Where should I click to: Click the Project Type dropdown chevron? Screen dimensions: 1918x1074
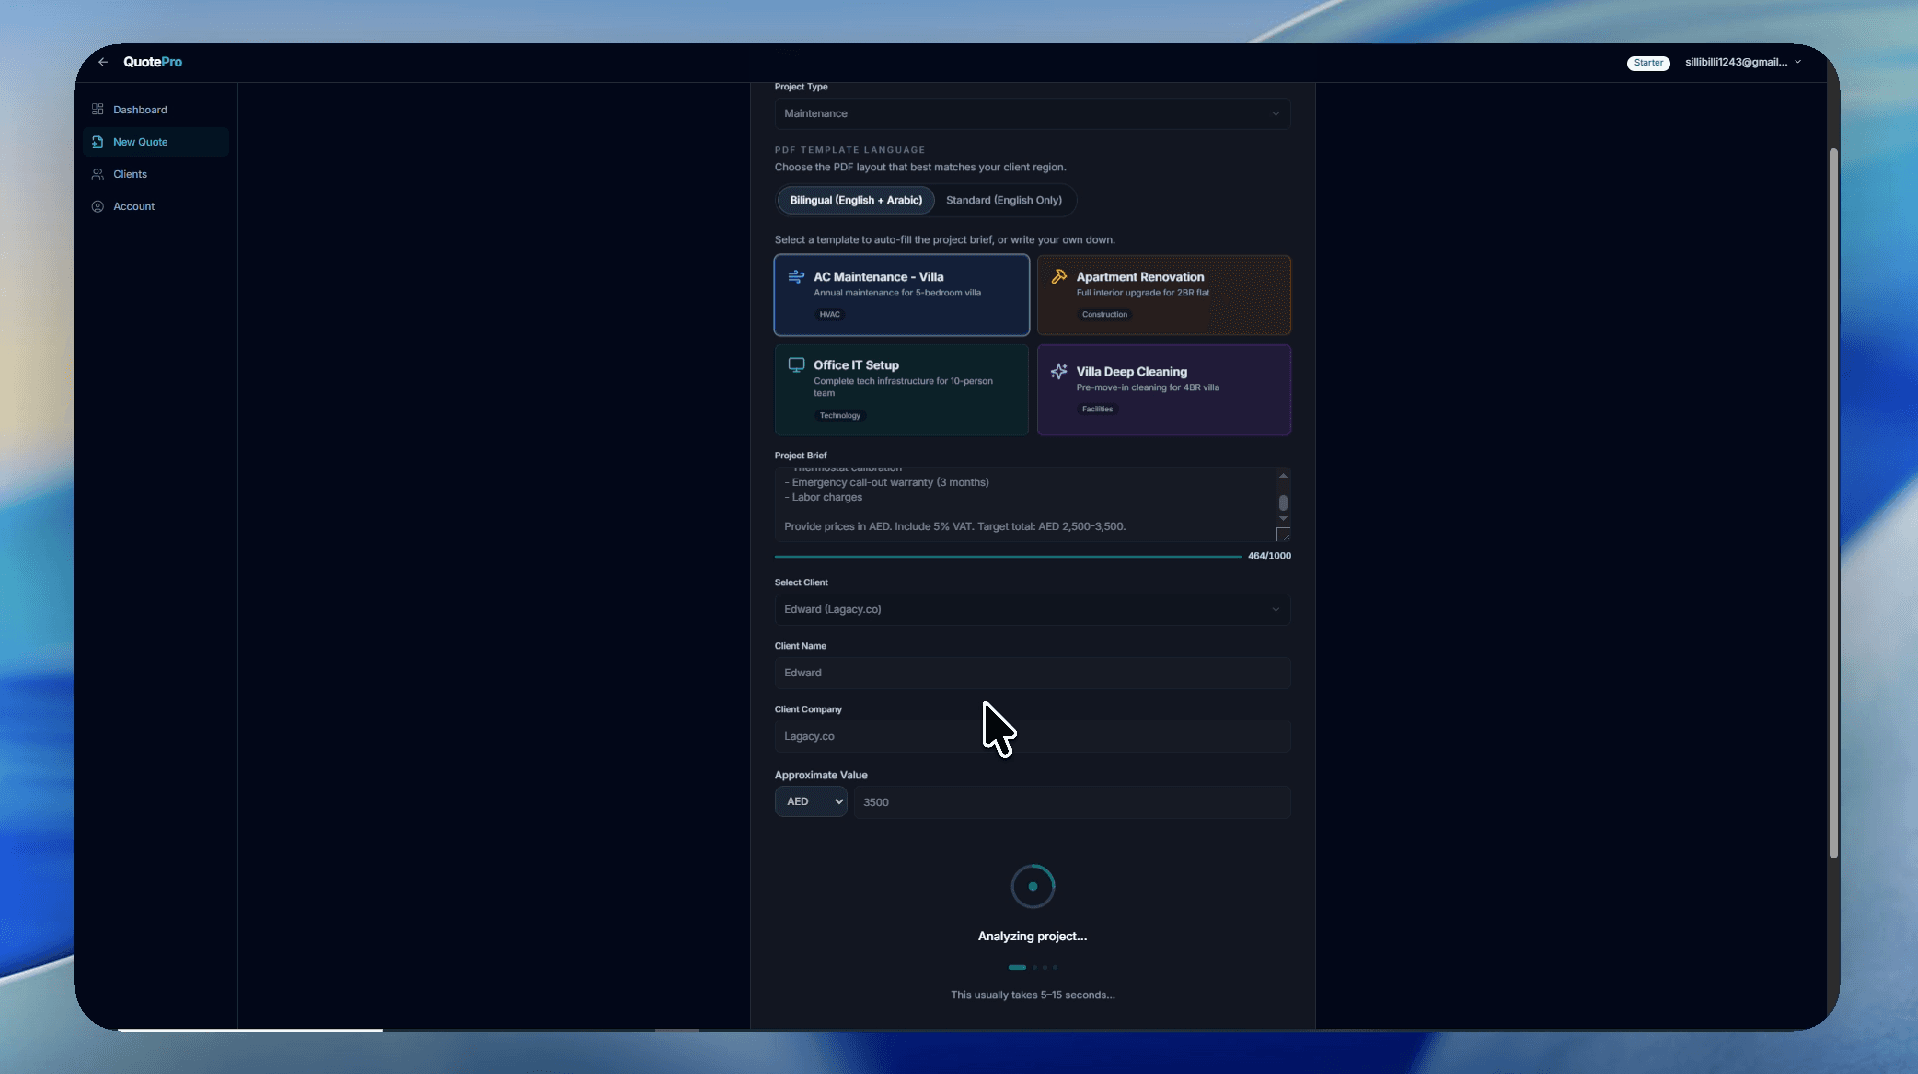[1275, 114]
